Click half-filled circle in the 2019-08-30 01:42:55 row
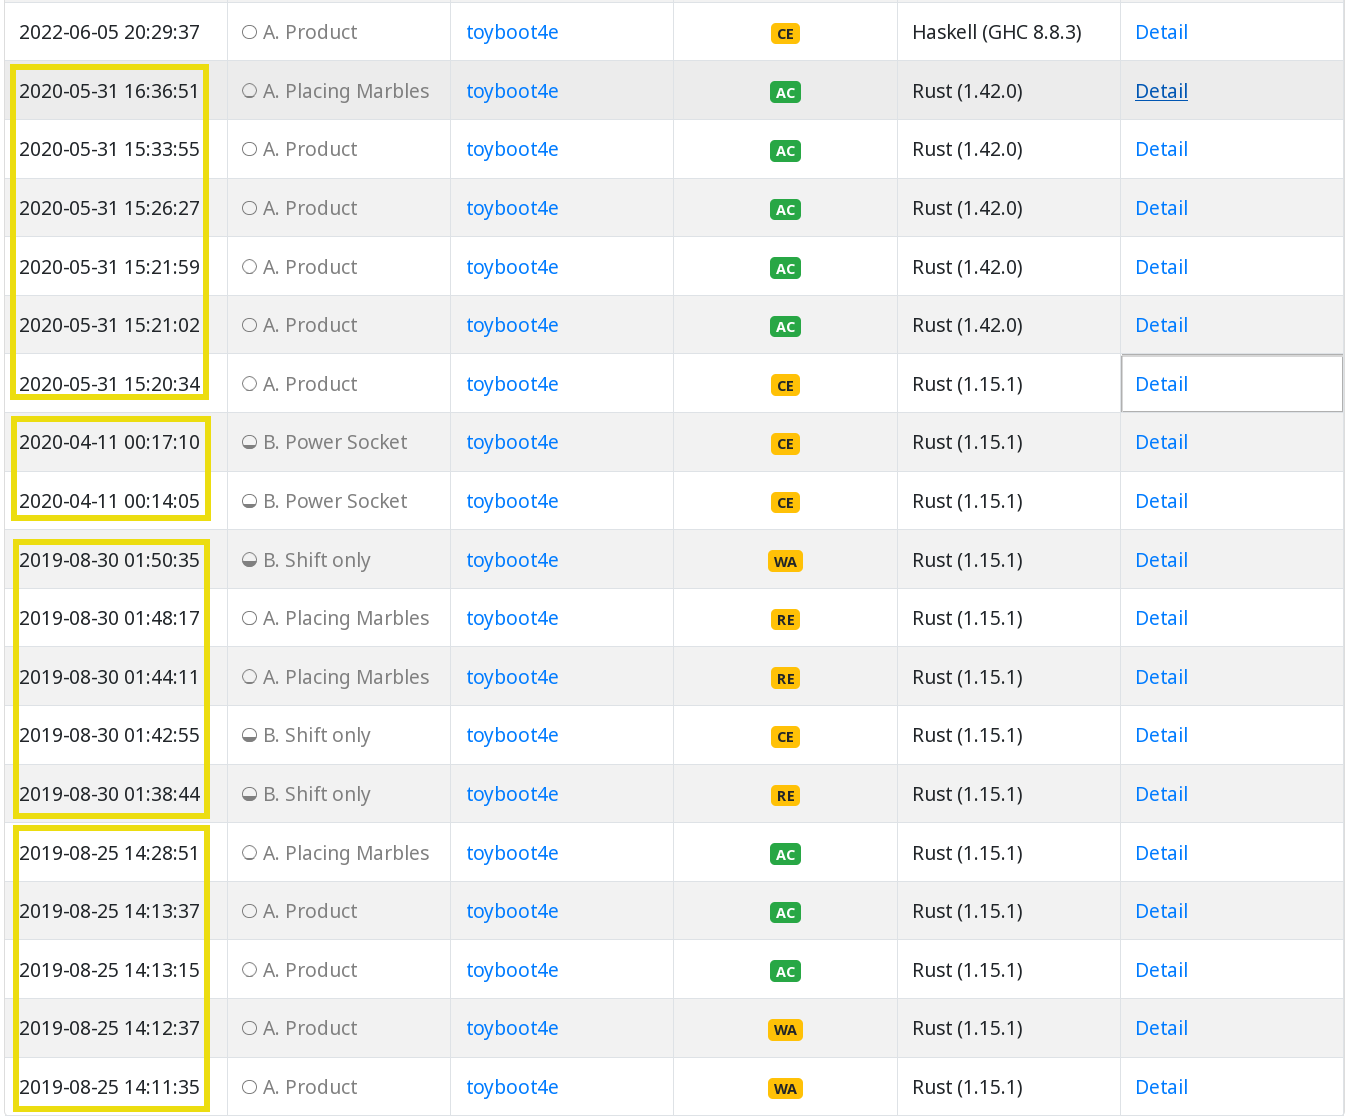 click(x=249, y=735)
